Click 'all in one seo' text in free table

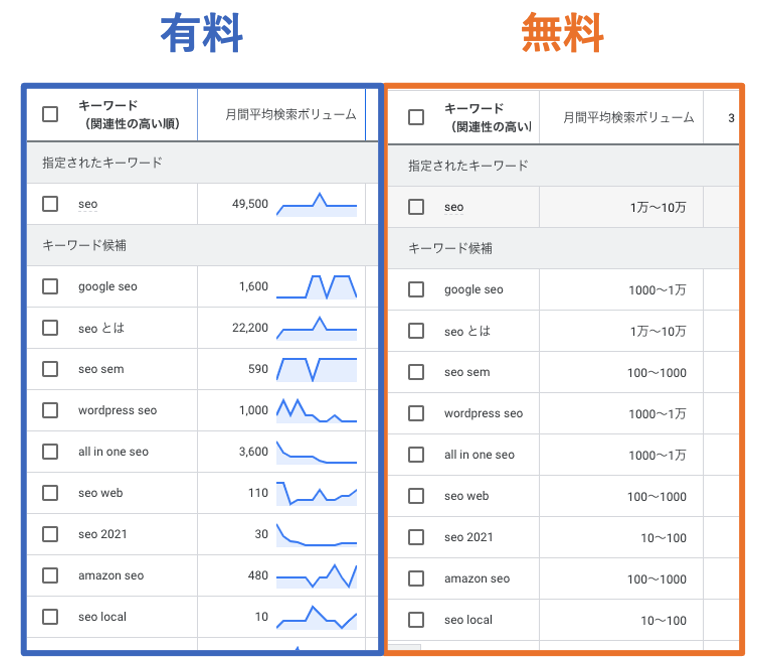(x=480, y=455)
